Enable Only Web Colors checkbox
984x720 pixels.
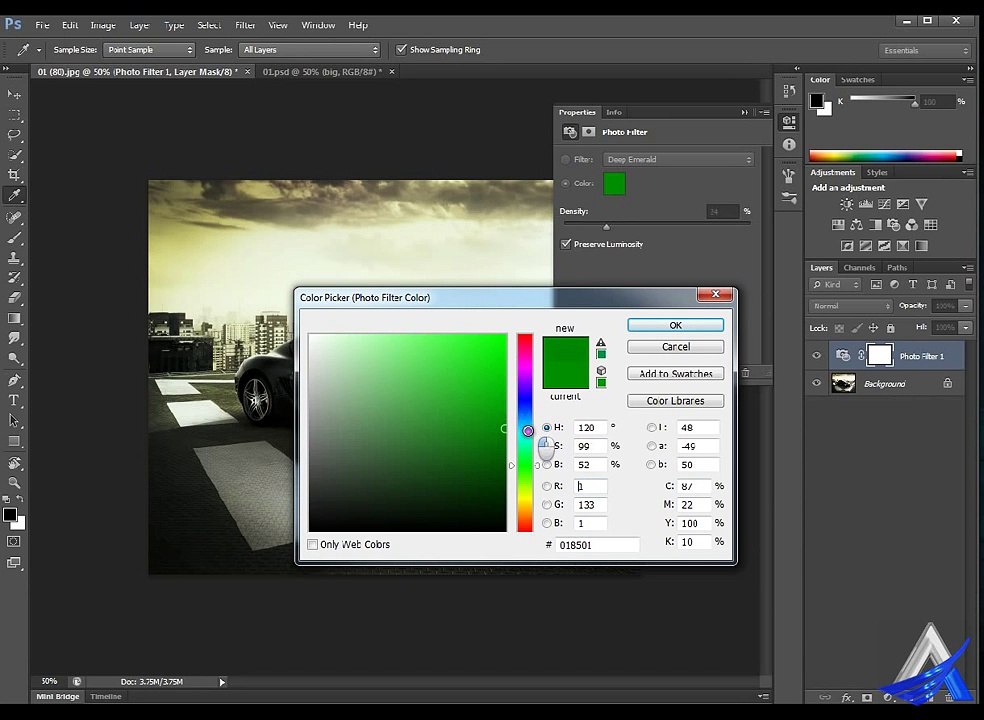click(x=313, y=544)
